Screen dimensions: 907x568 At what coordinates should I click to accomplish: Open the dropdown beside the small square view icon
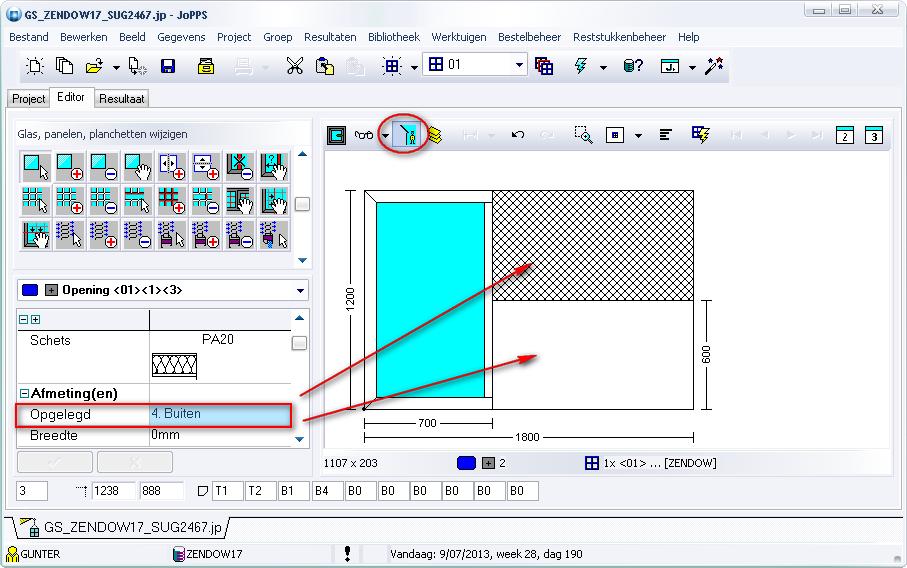[x=639, y=136]
